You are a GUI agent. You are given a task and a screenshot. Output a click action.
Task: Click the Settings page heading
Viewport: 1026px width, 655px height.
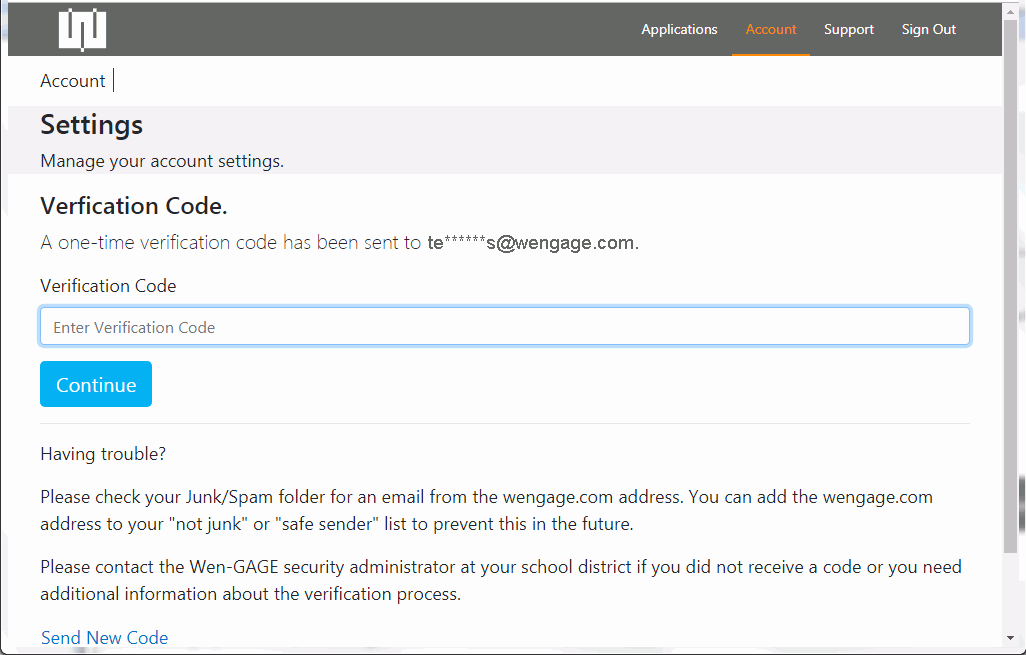(x=92, y=125)
